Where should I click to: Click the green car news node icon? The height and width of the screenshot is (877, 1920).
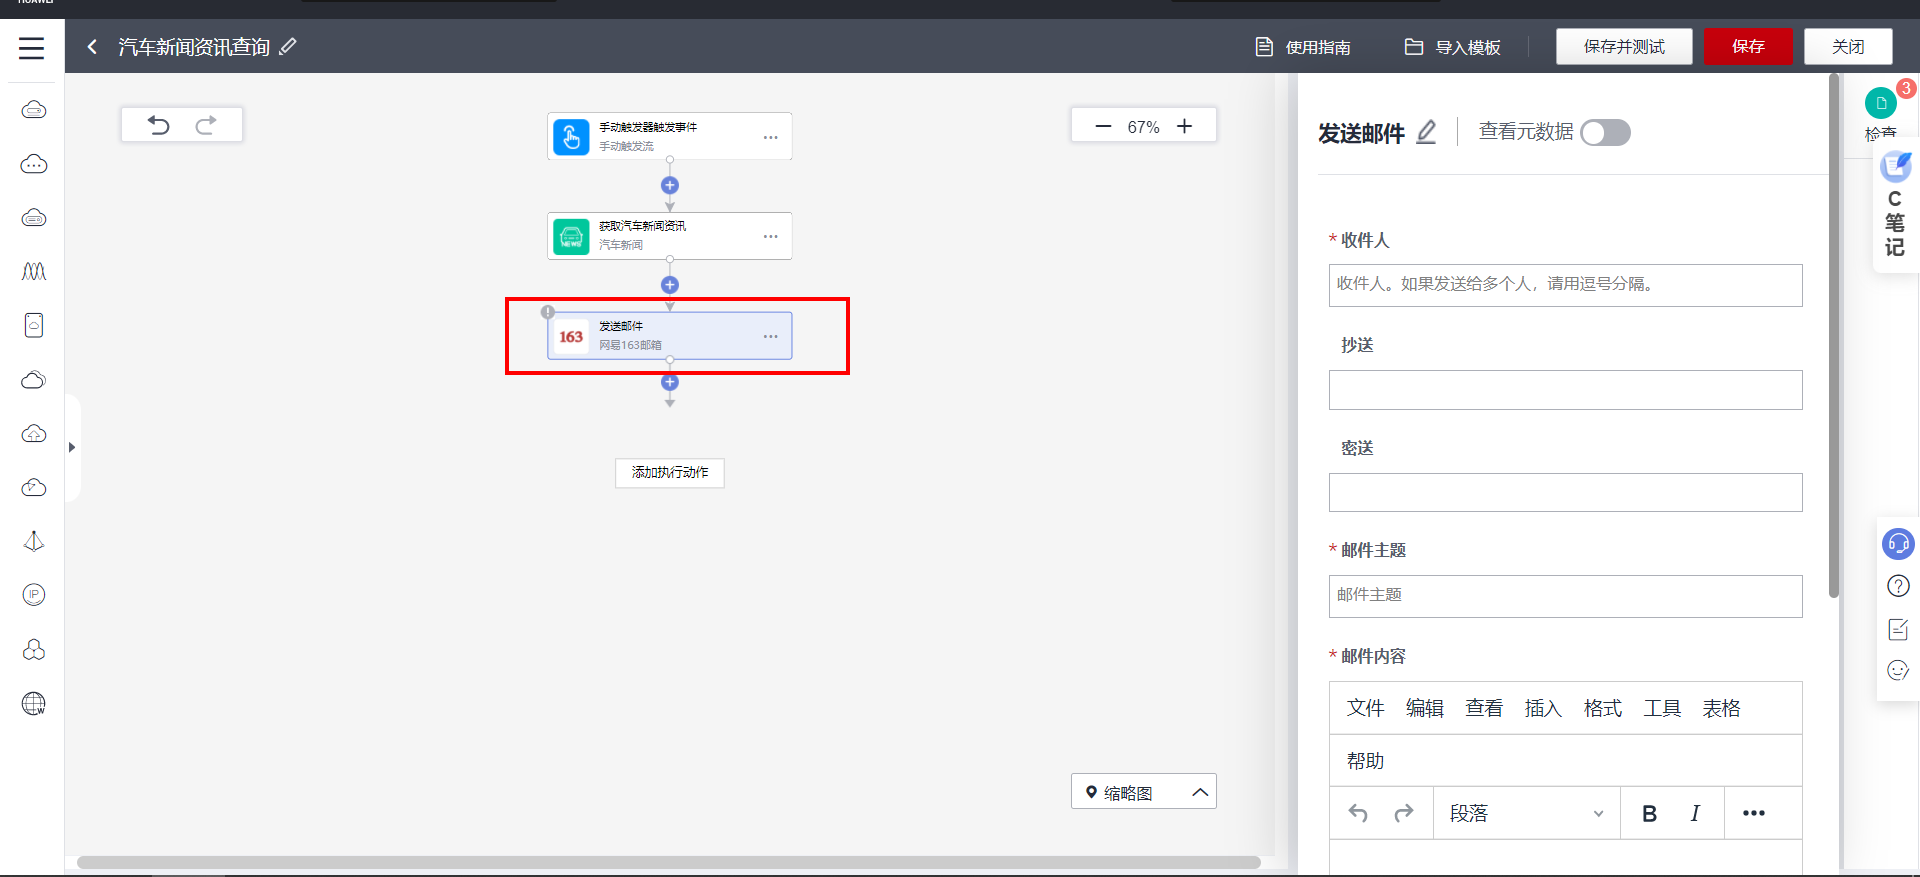[x=571, y=237]
